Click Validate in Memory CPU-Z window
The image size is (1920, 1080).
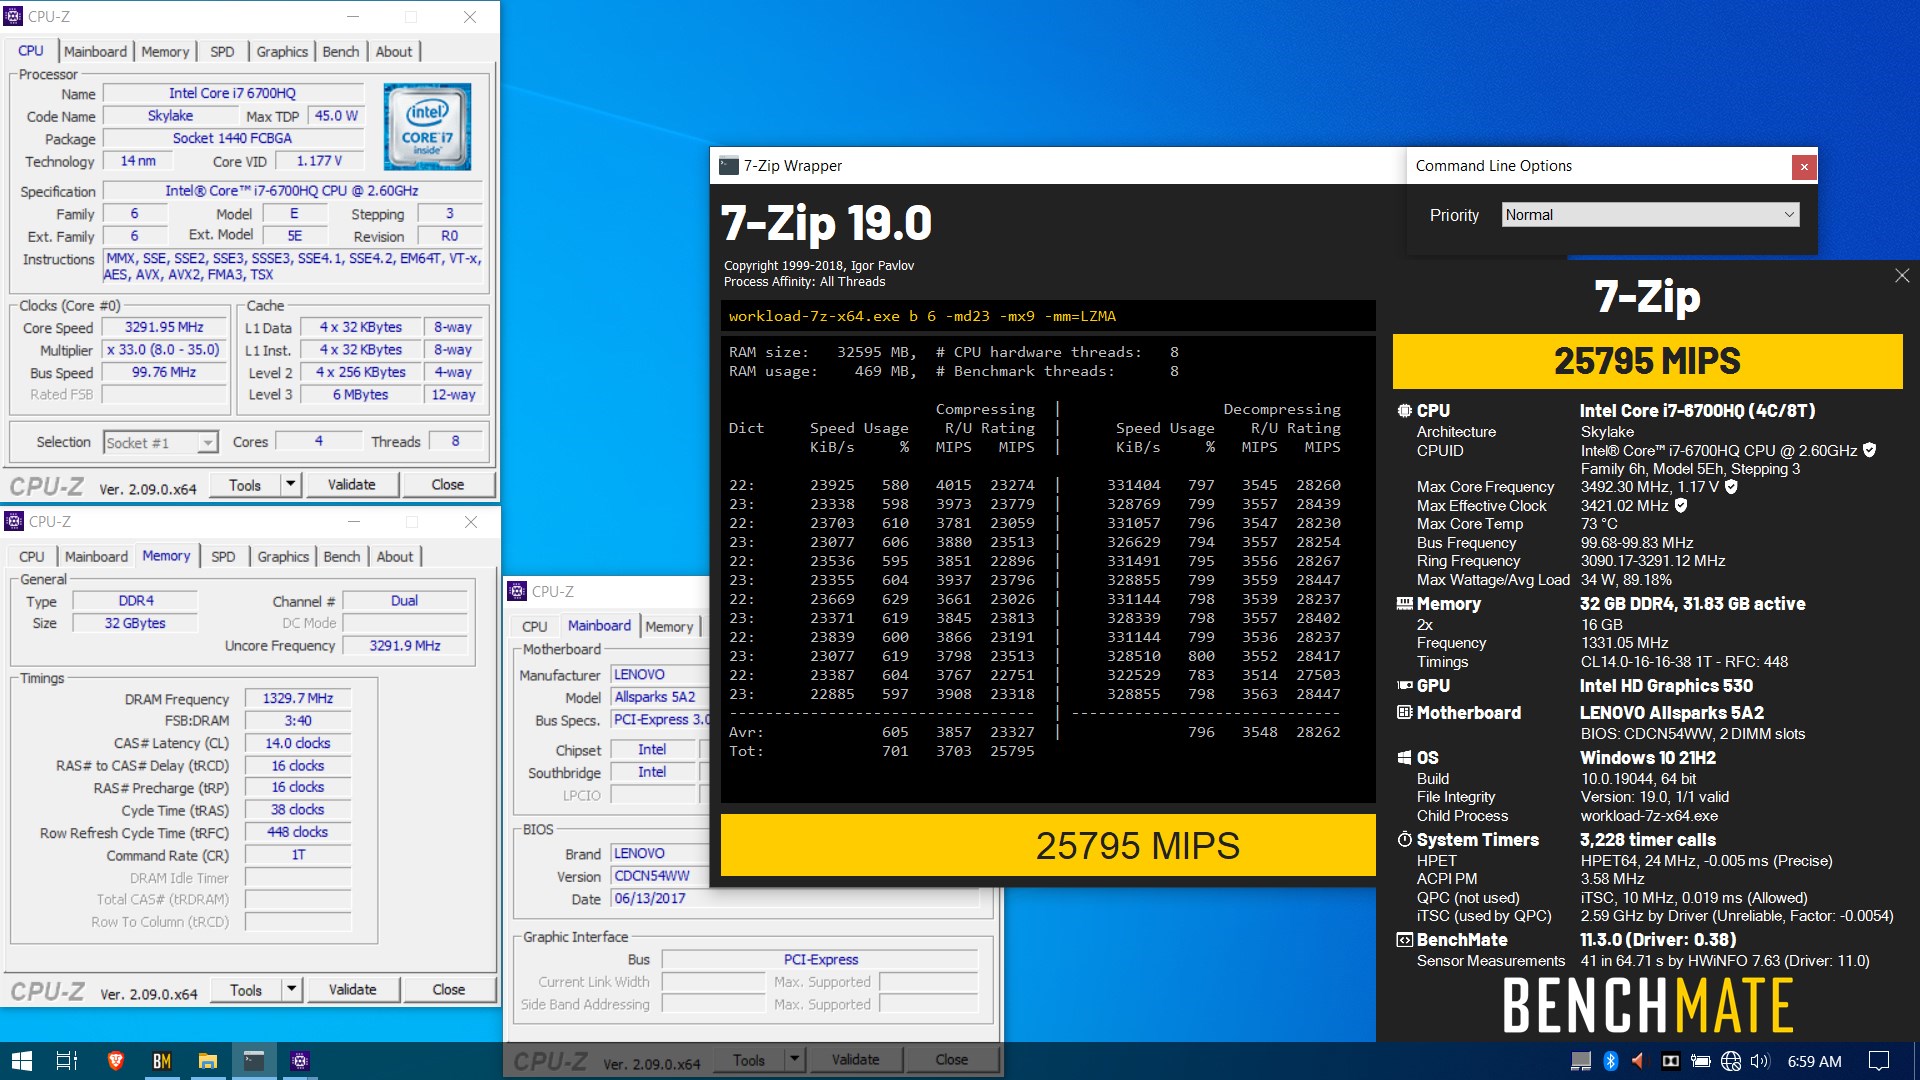pyautogui.click(x=353, y=989)
